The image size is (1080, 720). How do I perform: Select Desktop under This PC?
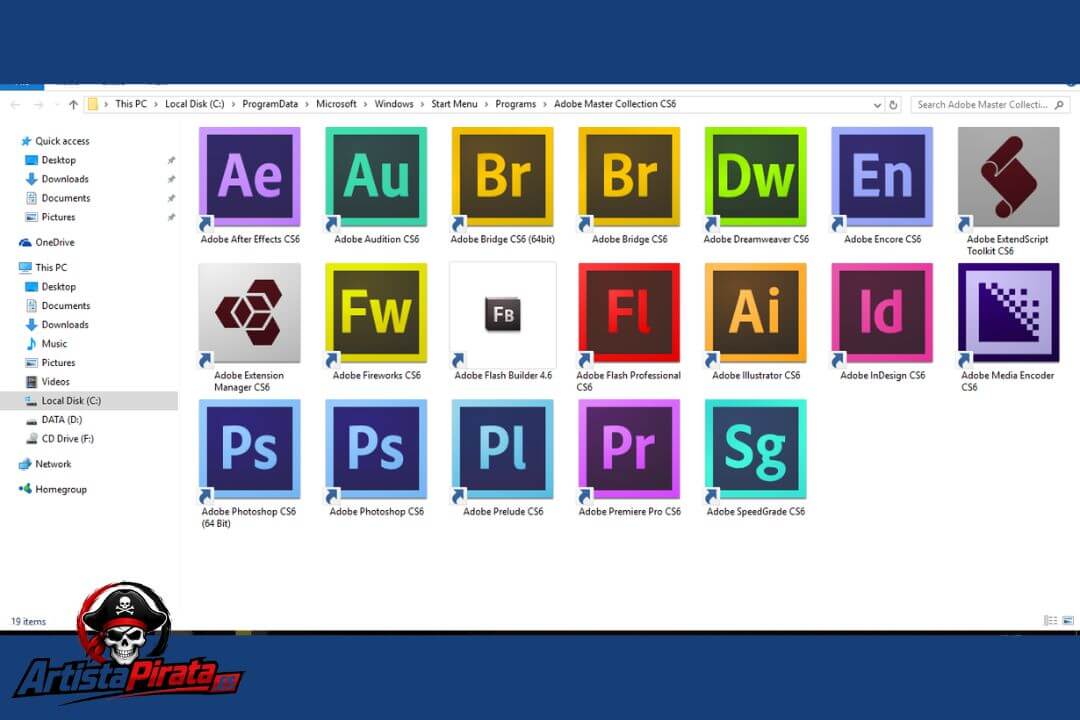59,287
